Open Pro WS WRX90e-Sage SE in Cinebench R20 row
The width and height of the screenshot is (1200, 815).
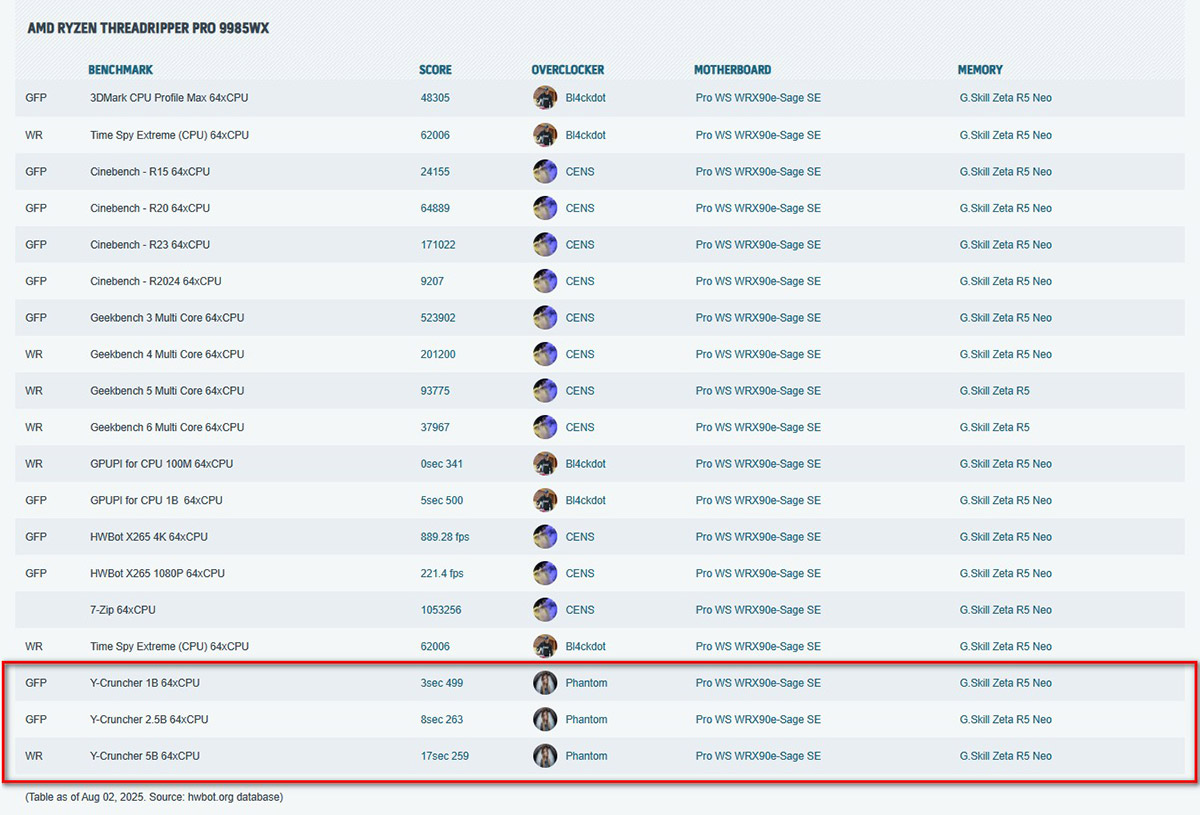(758, 208)
